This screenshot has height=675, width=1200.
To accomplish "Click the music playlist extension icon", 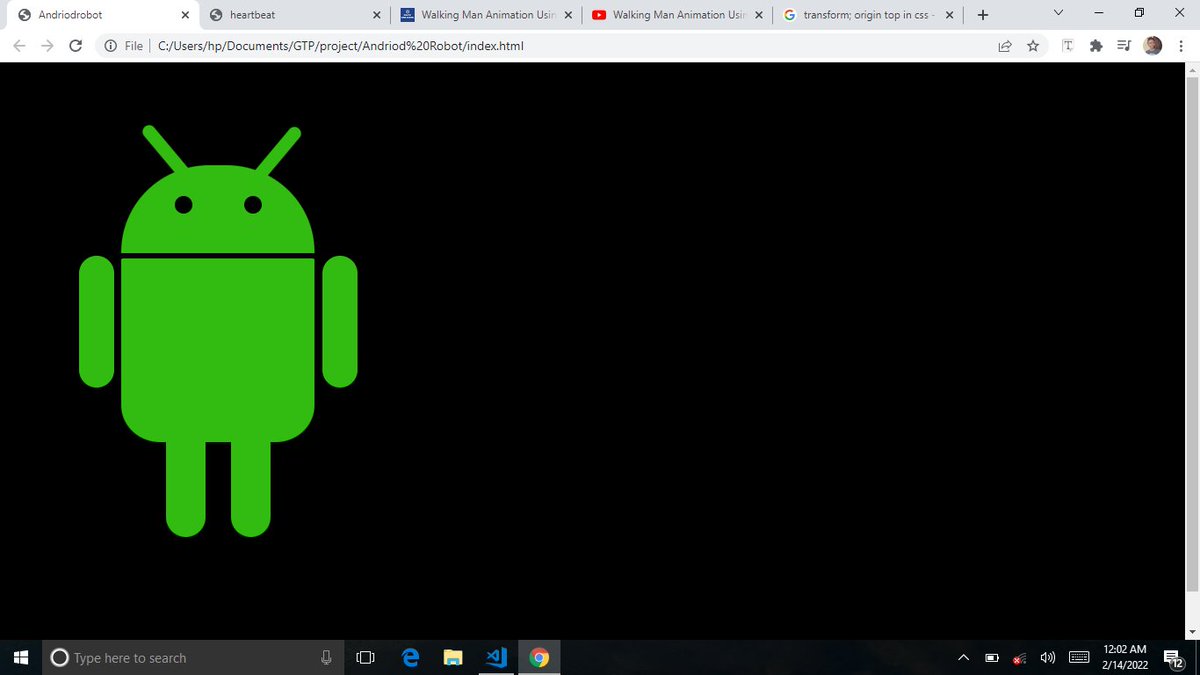I will coord(1123,45).
